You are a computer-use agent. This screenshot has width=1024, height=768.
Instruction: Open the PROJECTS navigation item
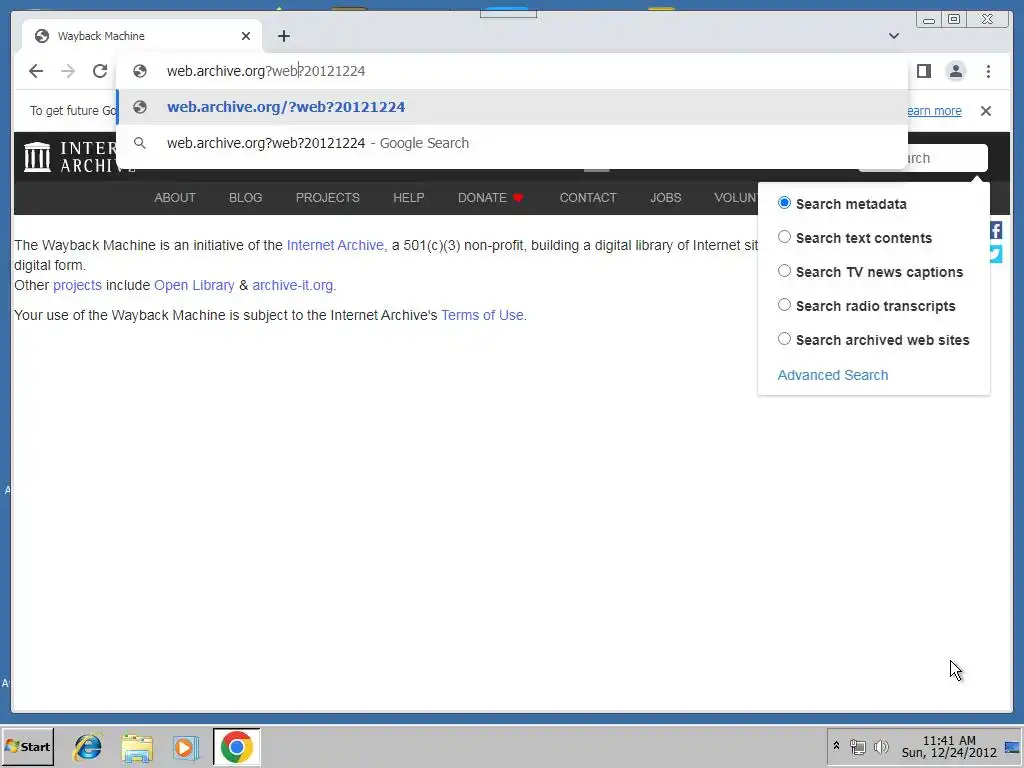tap(328, 198)
